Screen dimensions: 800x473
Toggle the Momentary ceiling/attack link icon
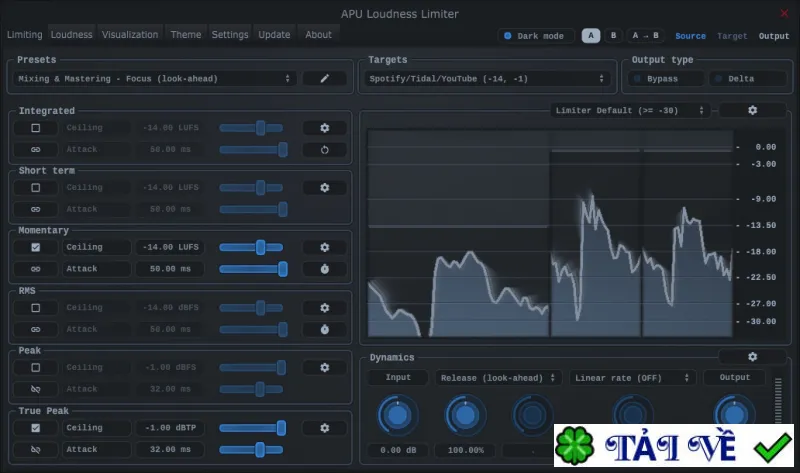[x=35, y=269]
